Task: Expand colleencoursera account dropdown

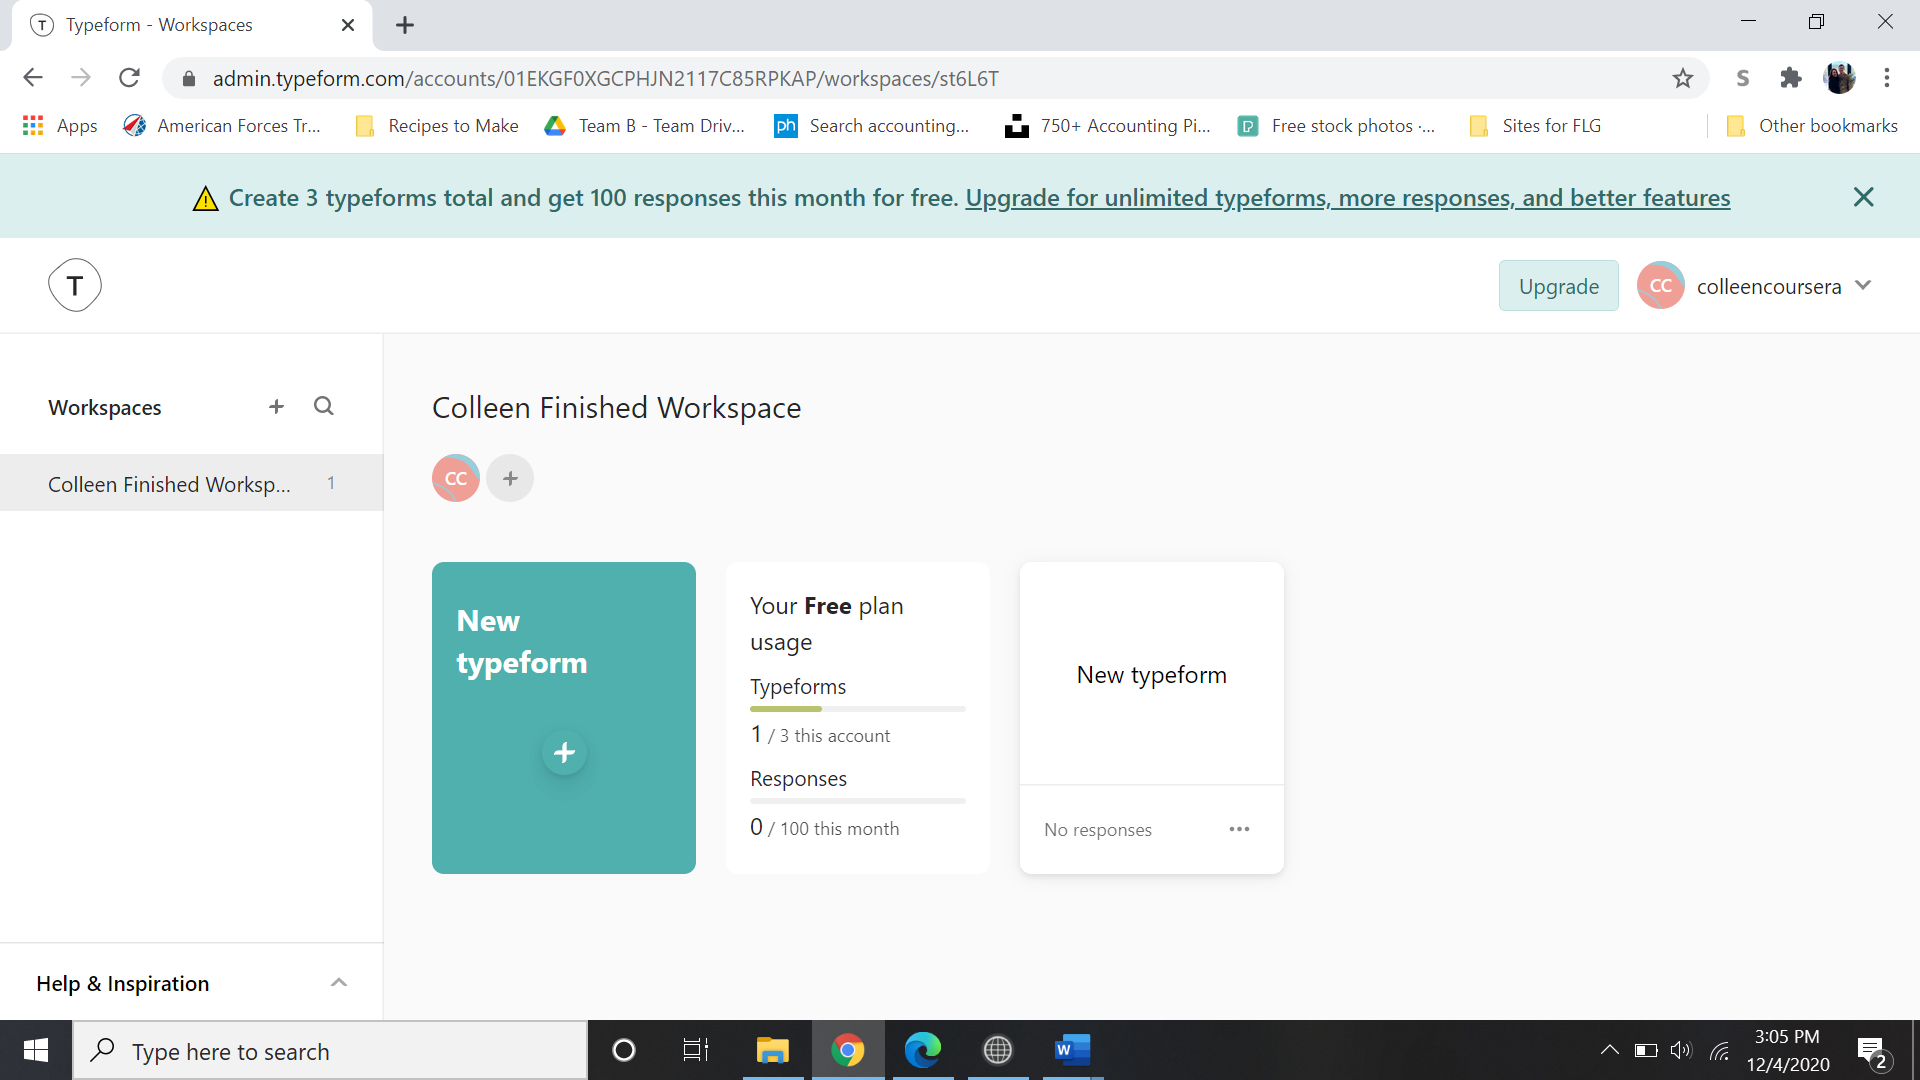Action: 1863,286
